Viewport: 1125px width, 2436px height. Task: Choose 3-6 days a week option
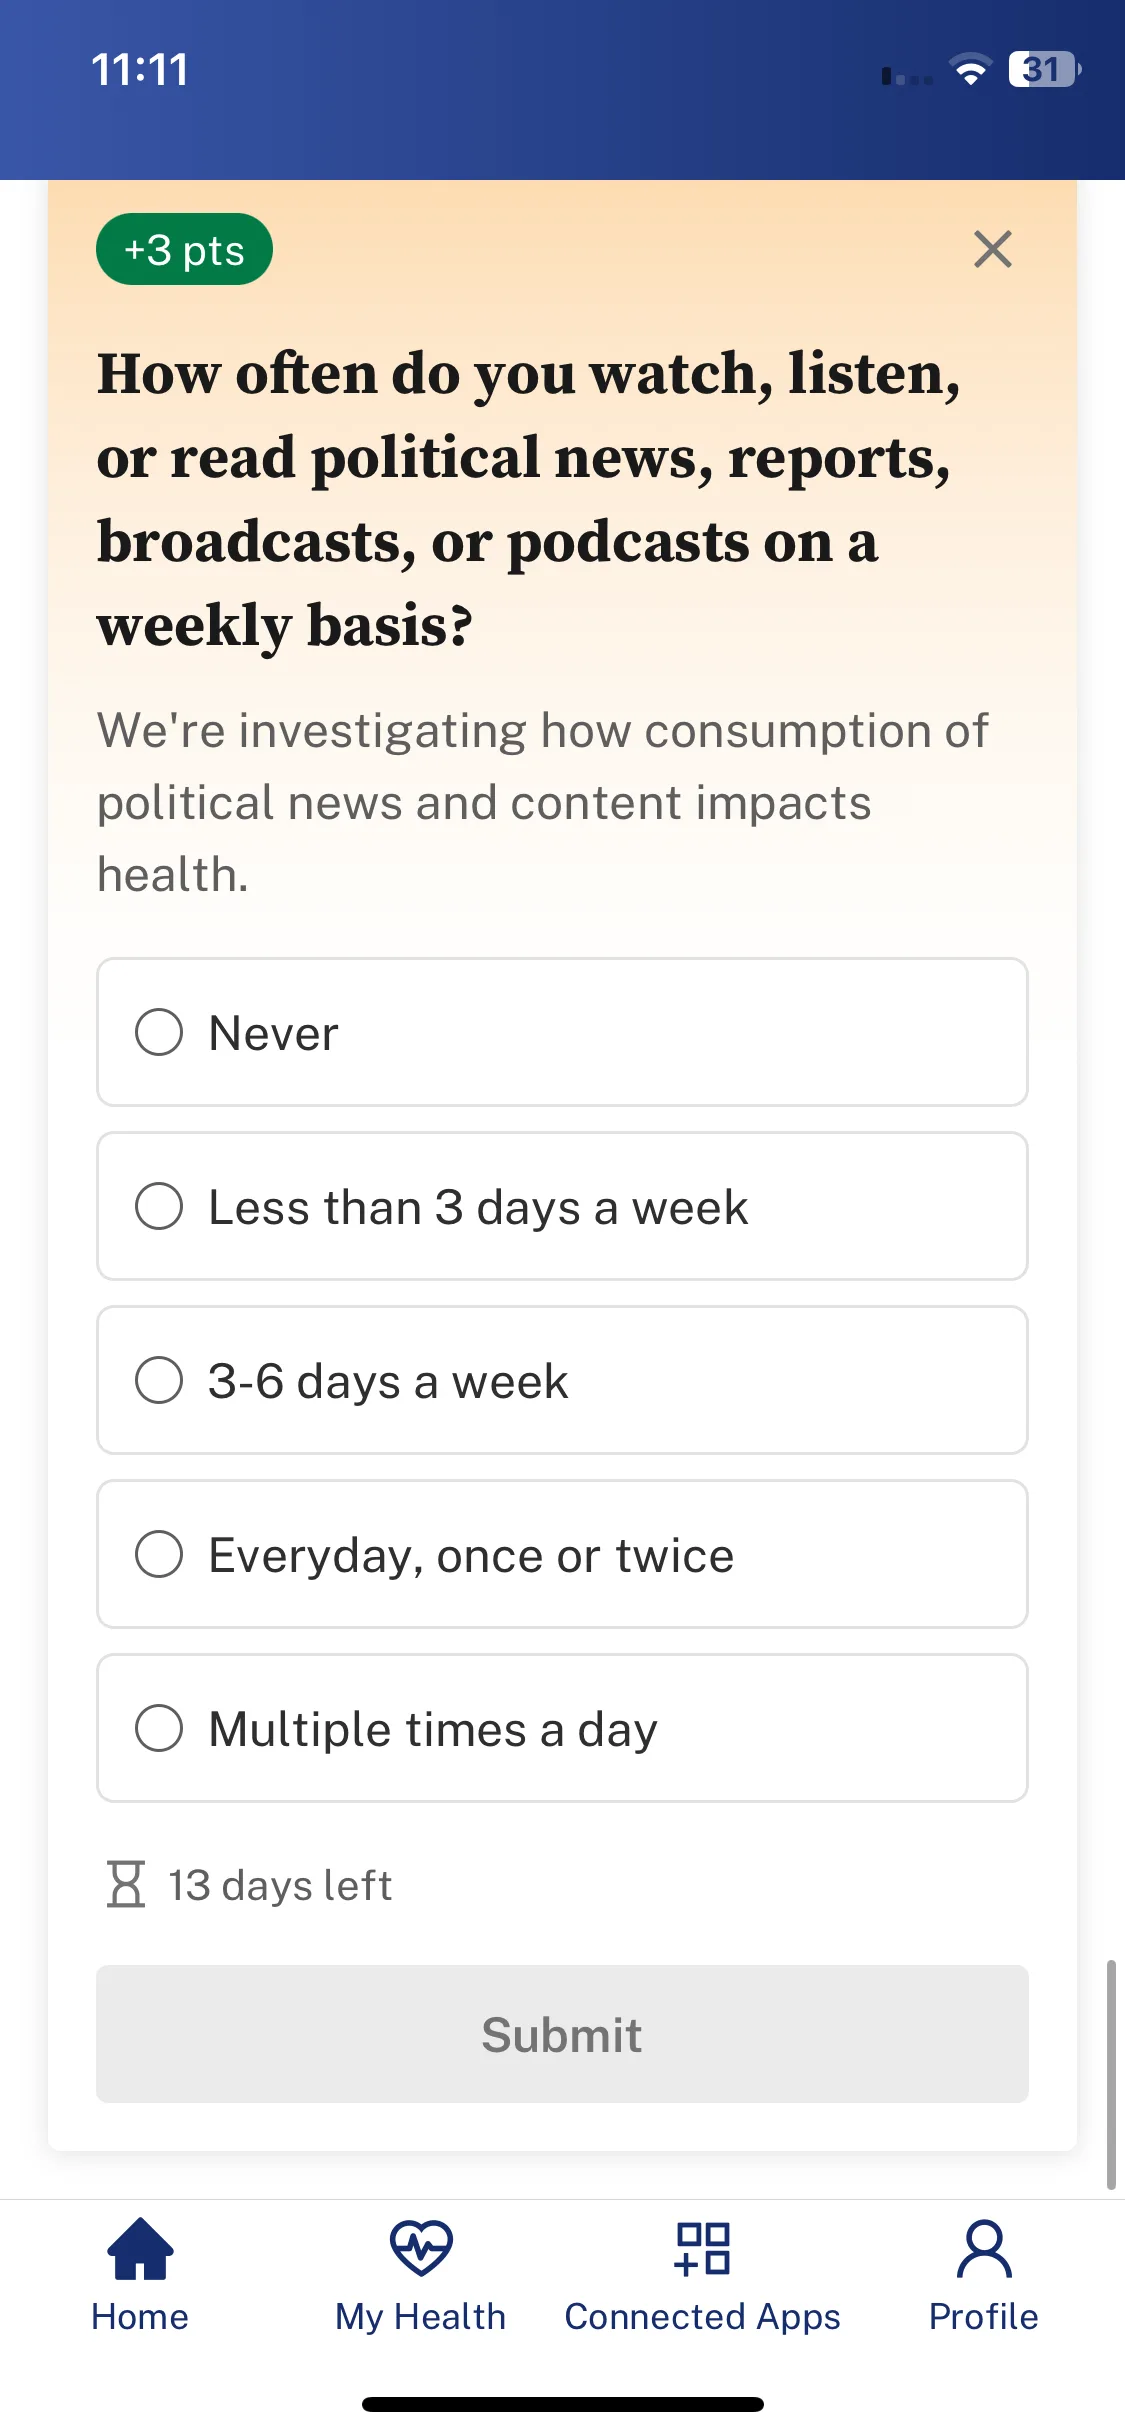click(x=562, y=1380)
